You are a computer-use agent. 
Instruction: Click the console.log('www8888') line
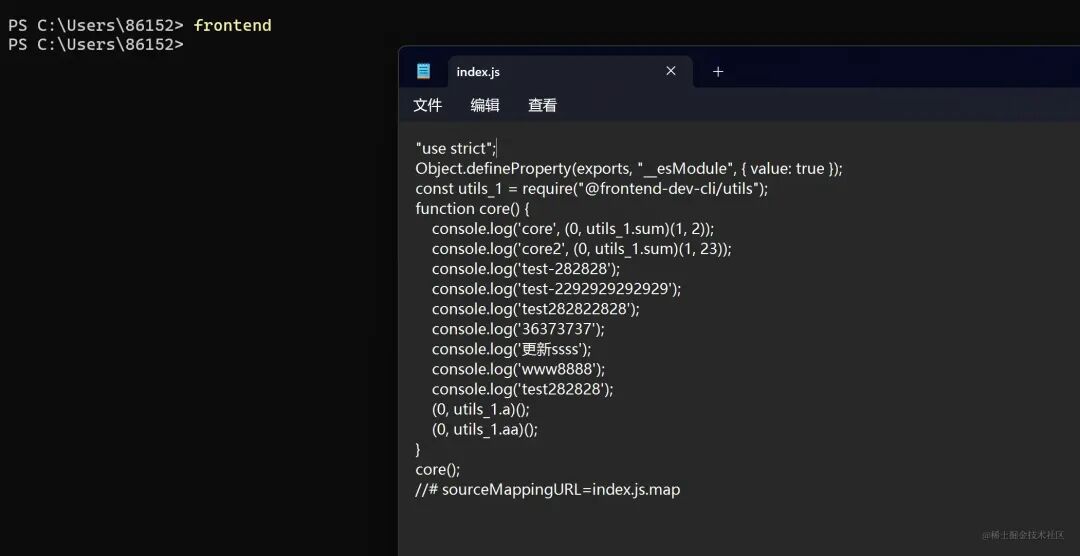click(519, 369)
